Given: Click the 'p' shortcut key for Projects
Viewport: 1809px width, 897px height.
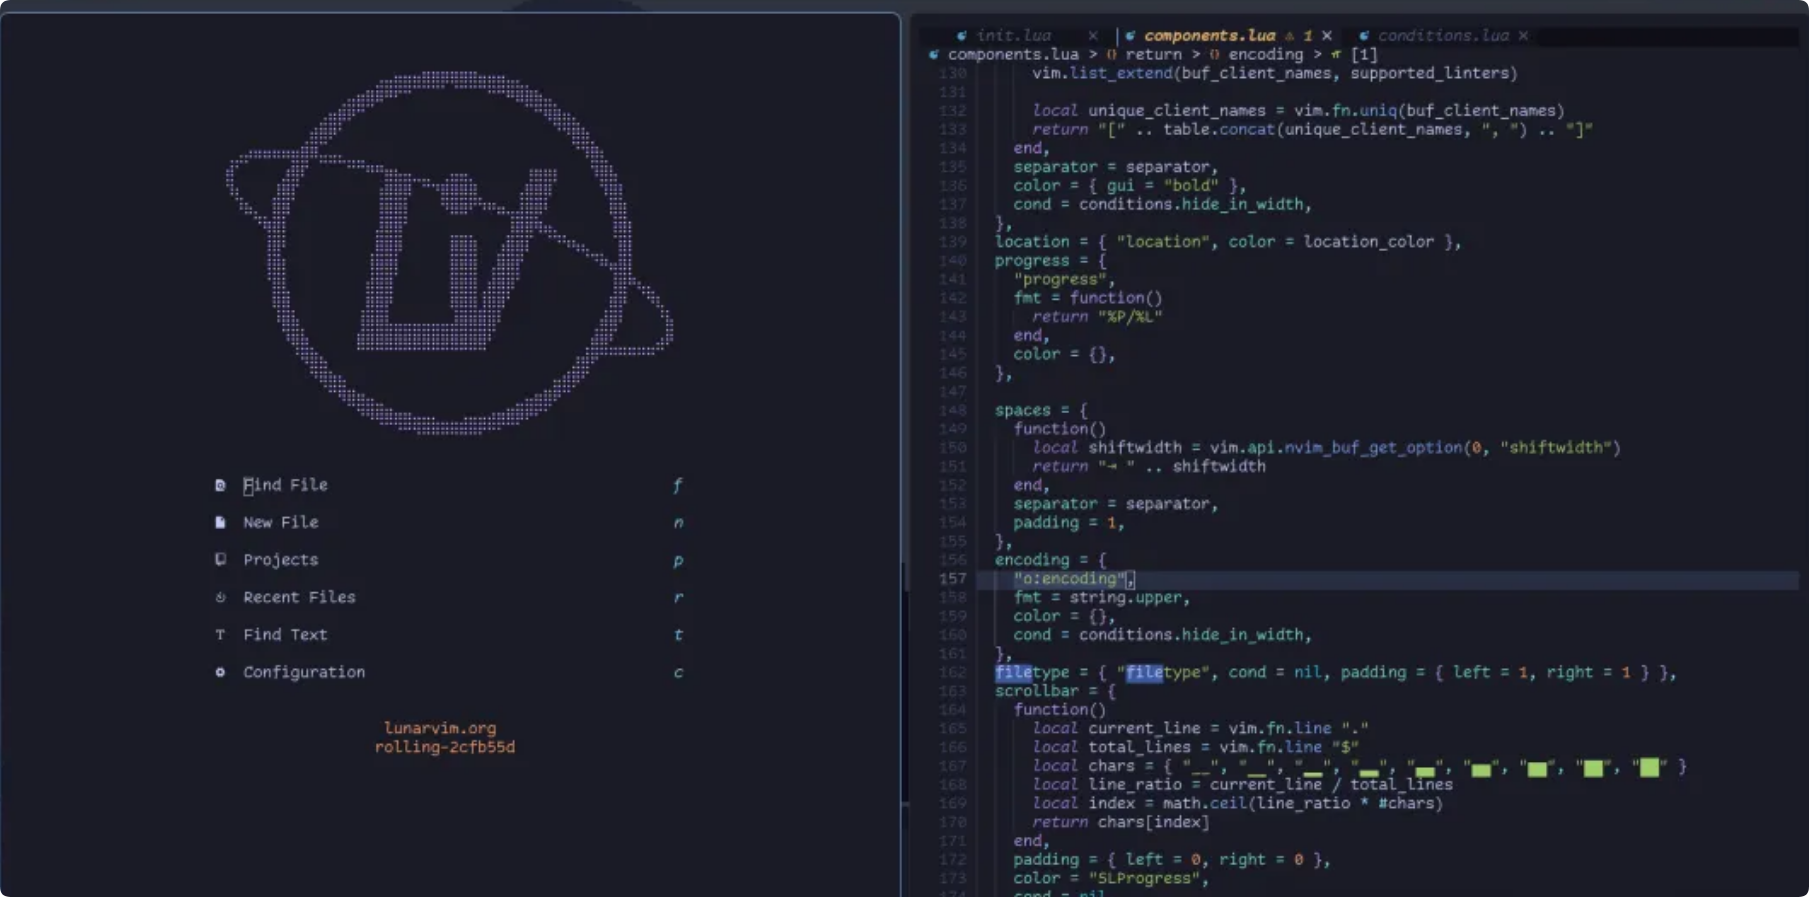Looking at the screenshot, I should point(678,560).
